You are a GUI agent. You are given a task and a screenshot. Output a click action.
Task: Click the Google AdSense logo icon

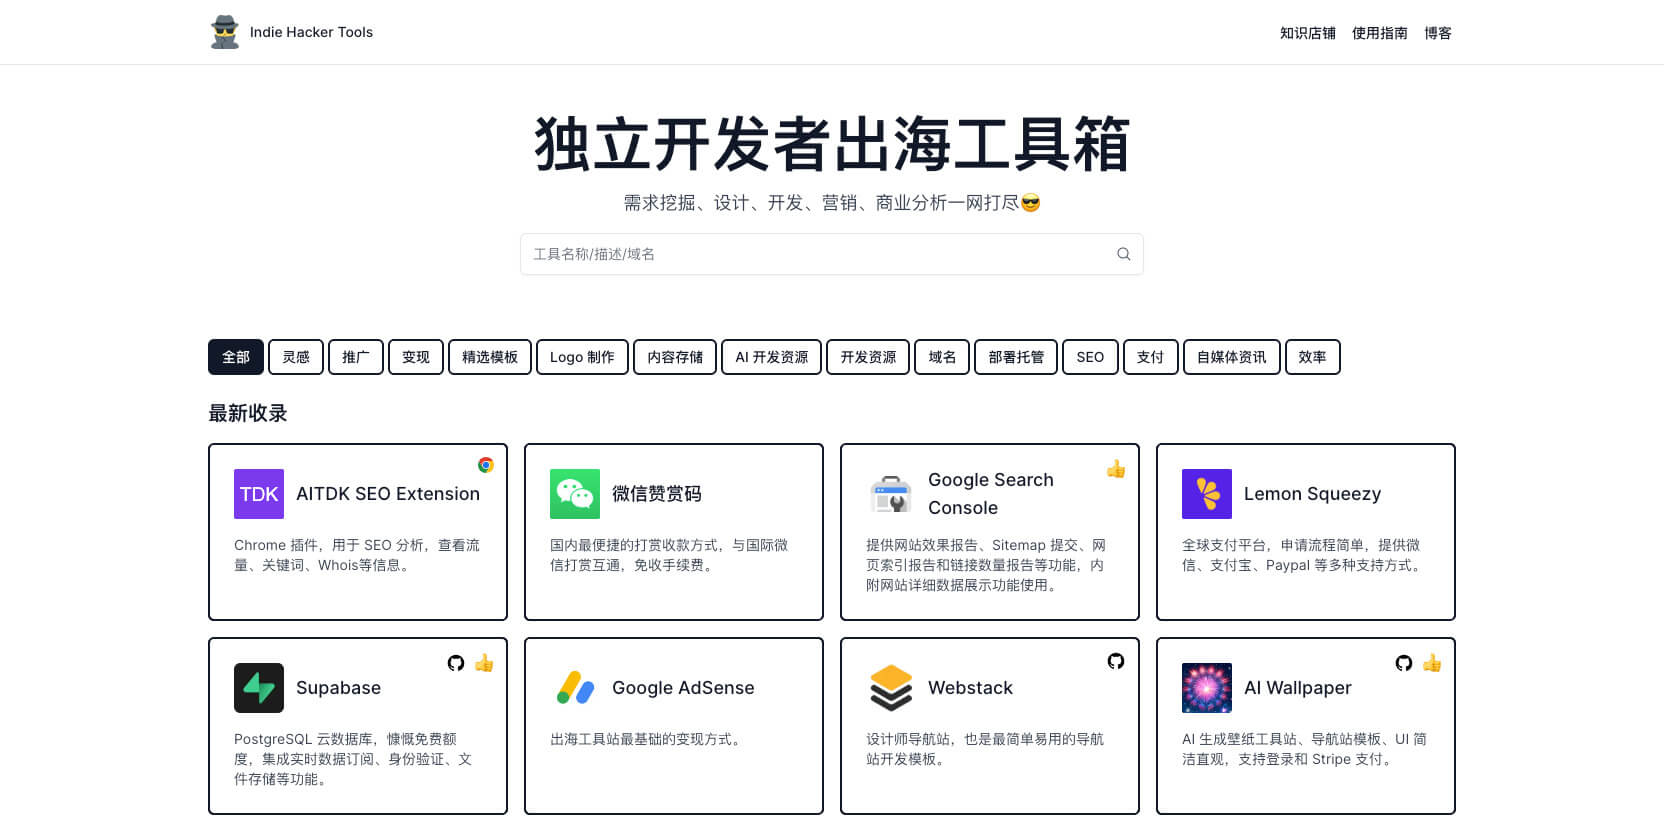click(575, 688)
